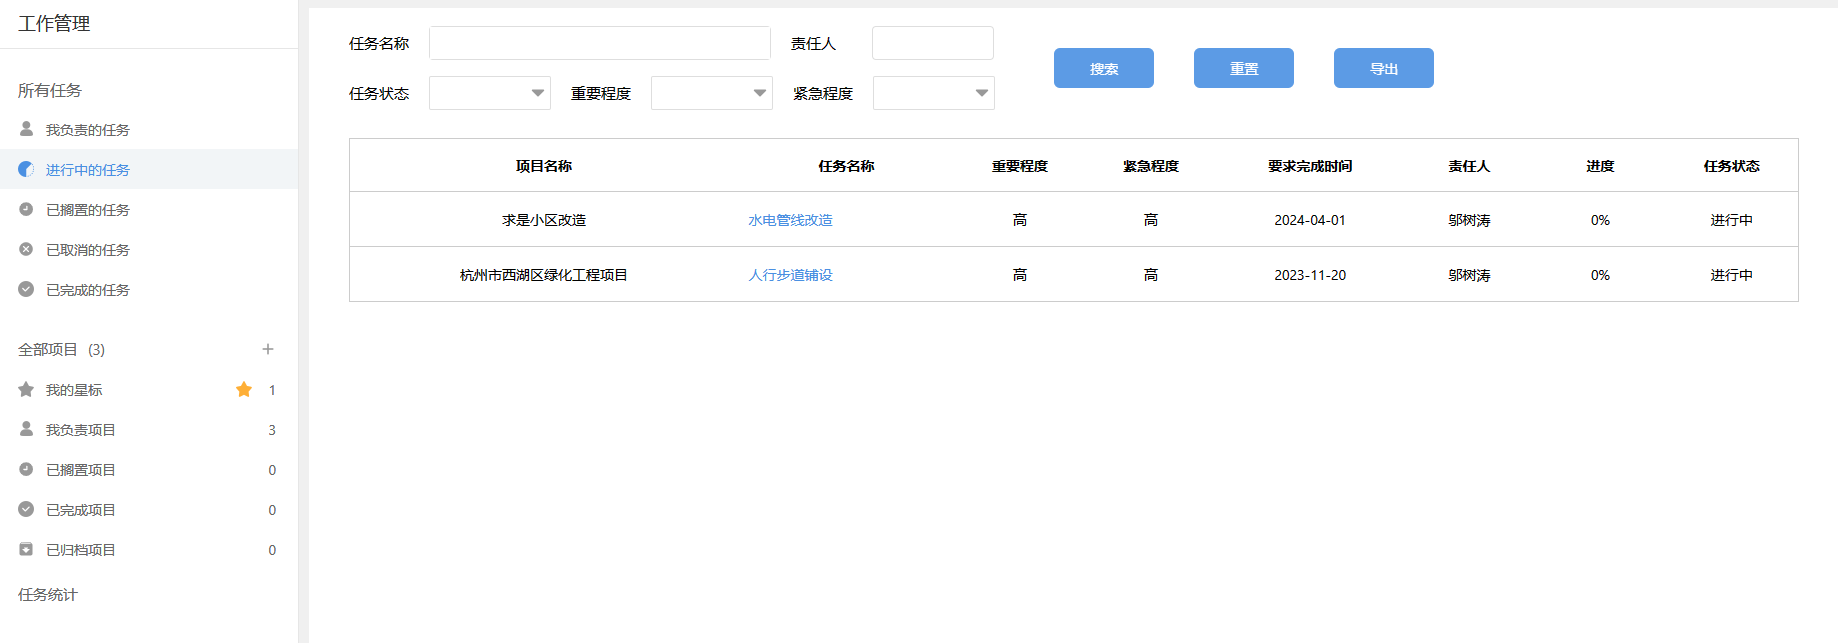Click the clock icon beside 已搁置的任务
The image size is (1838, 643).
(26, 210)
